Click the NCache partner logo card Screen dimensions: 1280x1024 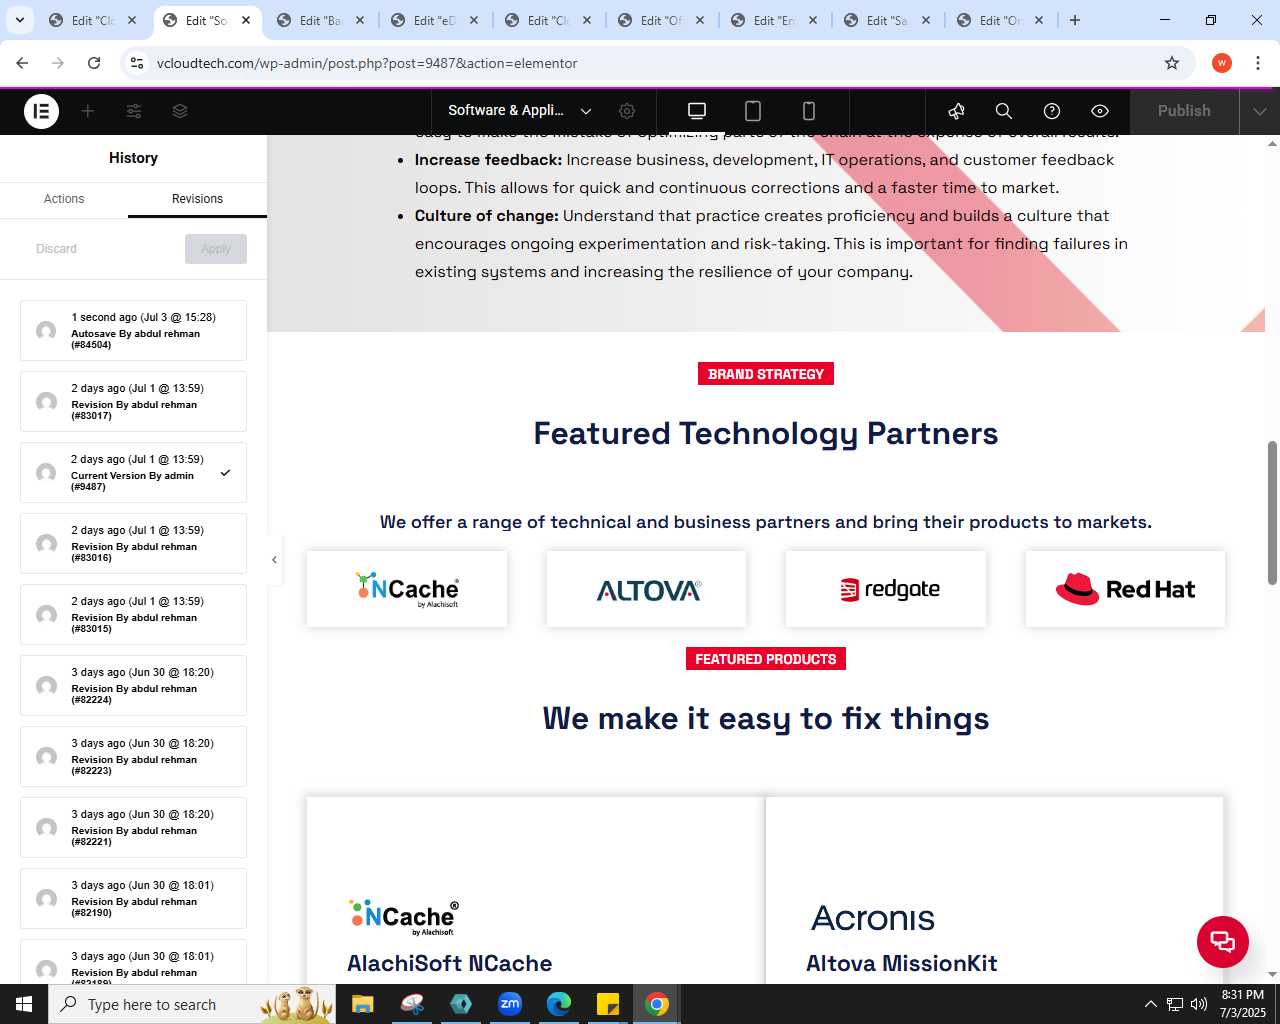point(407,589)
